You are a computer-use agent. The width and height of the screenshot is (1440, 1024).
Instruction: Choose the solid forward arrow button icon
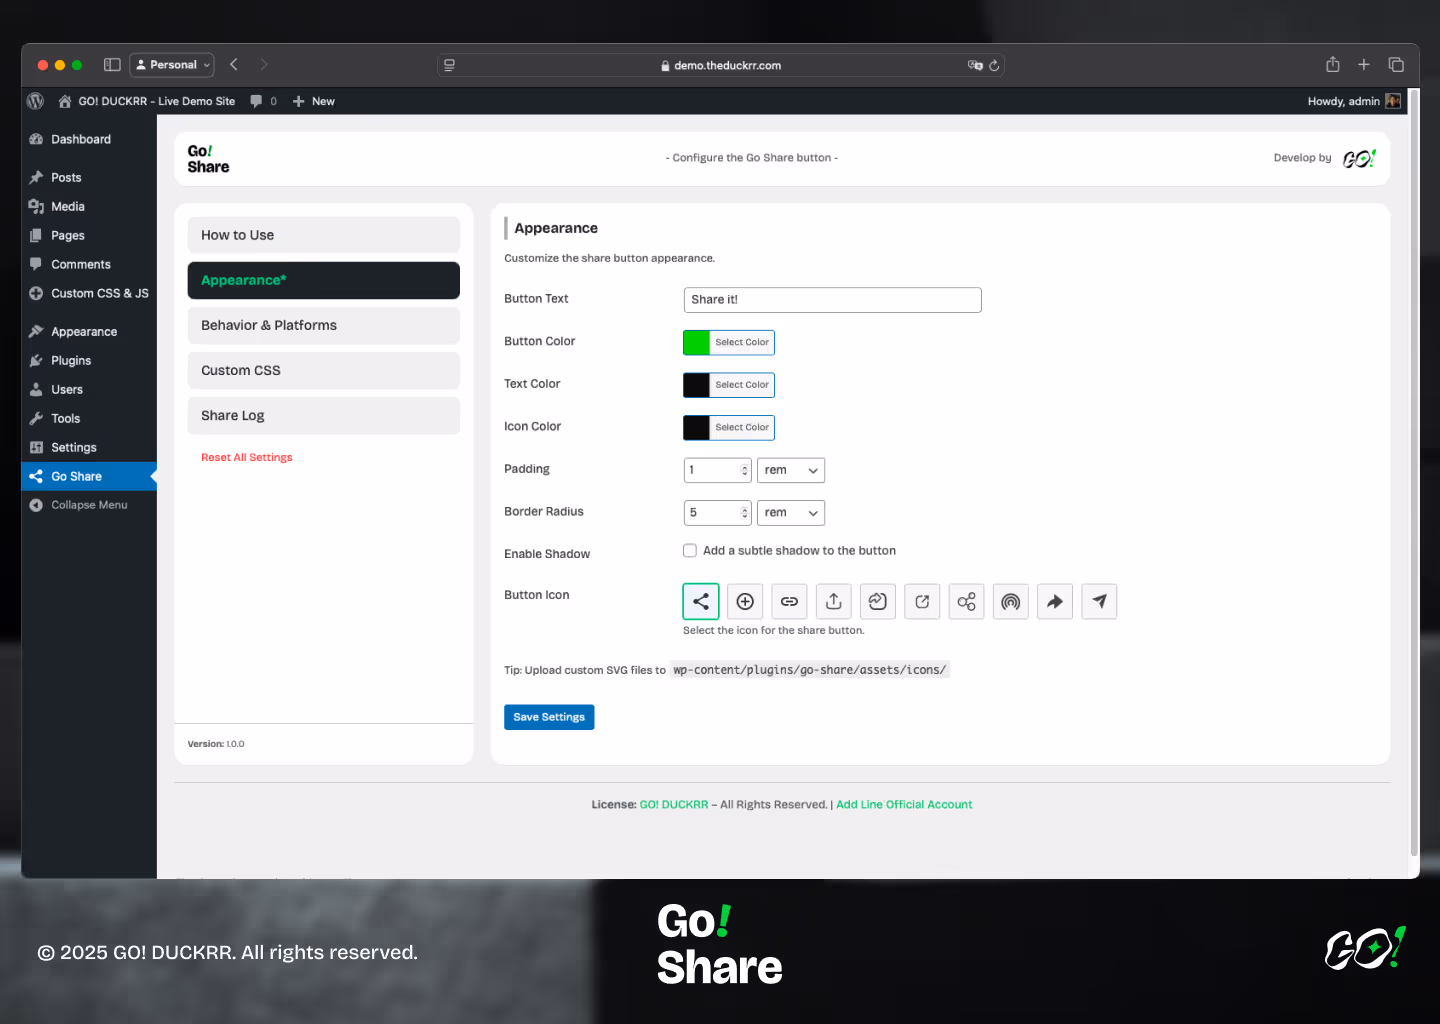tap(1055, 601)
